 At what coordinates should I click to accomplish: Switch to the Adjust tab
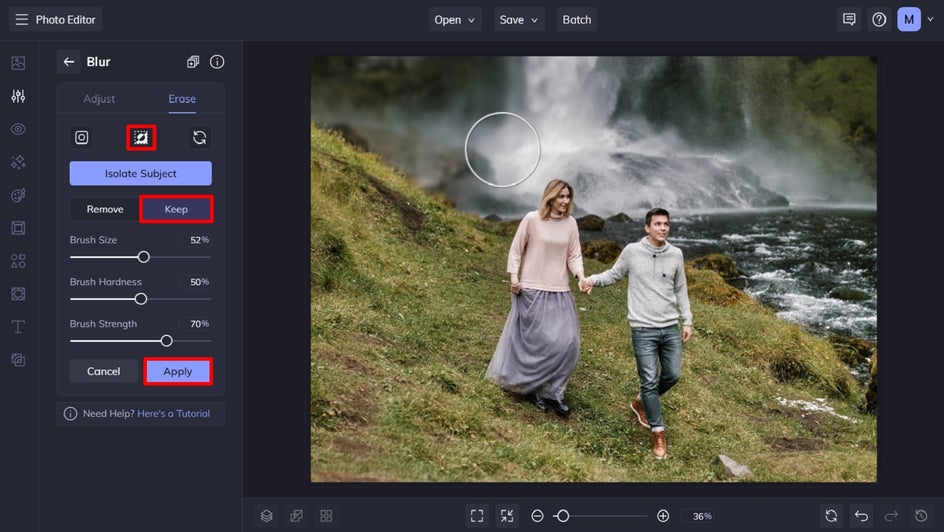[x=99, y=99]
